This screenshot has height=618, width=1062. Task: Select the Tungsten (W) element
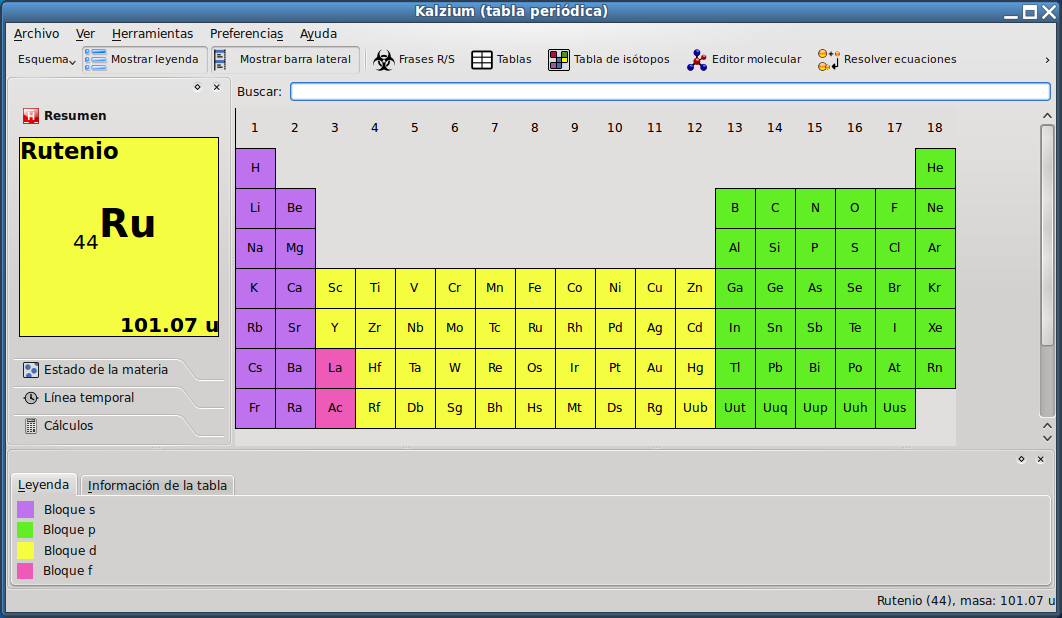455,368
